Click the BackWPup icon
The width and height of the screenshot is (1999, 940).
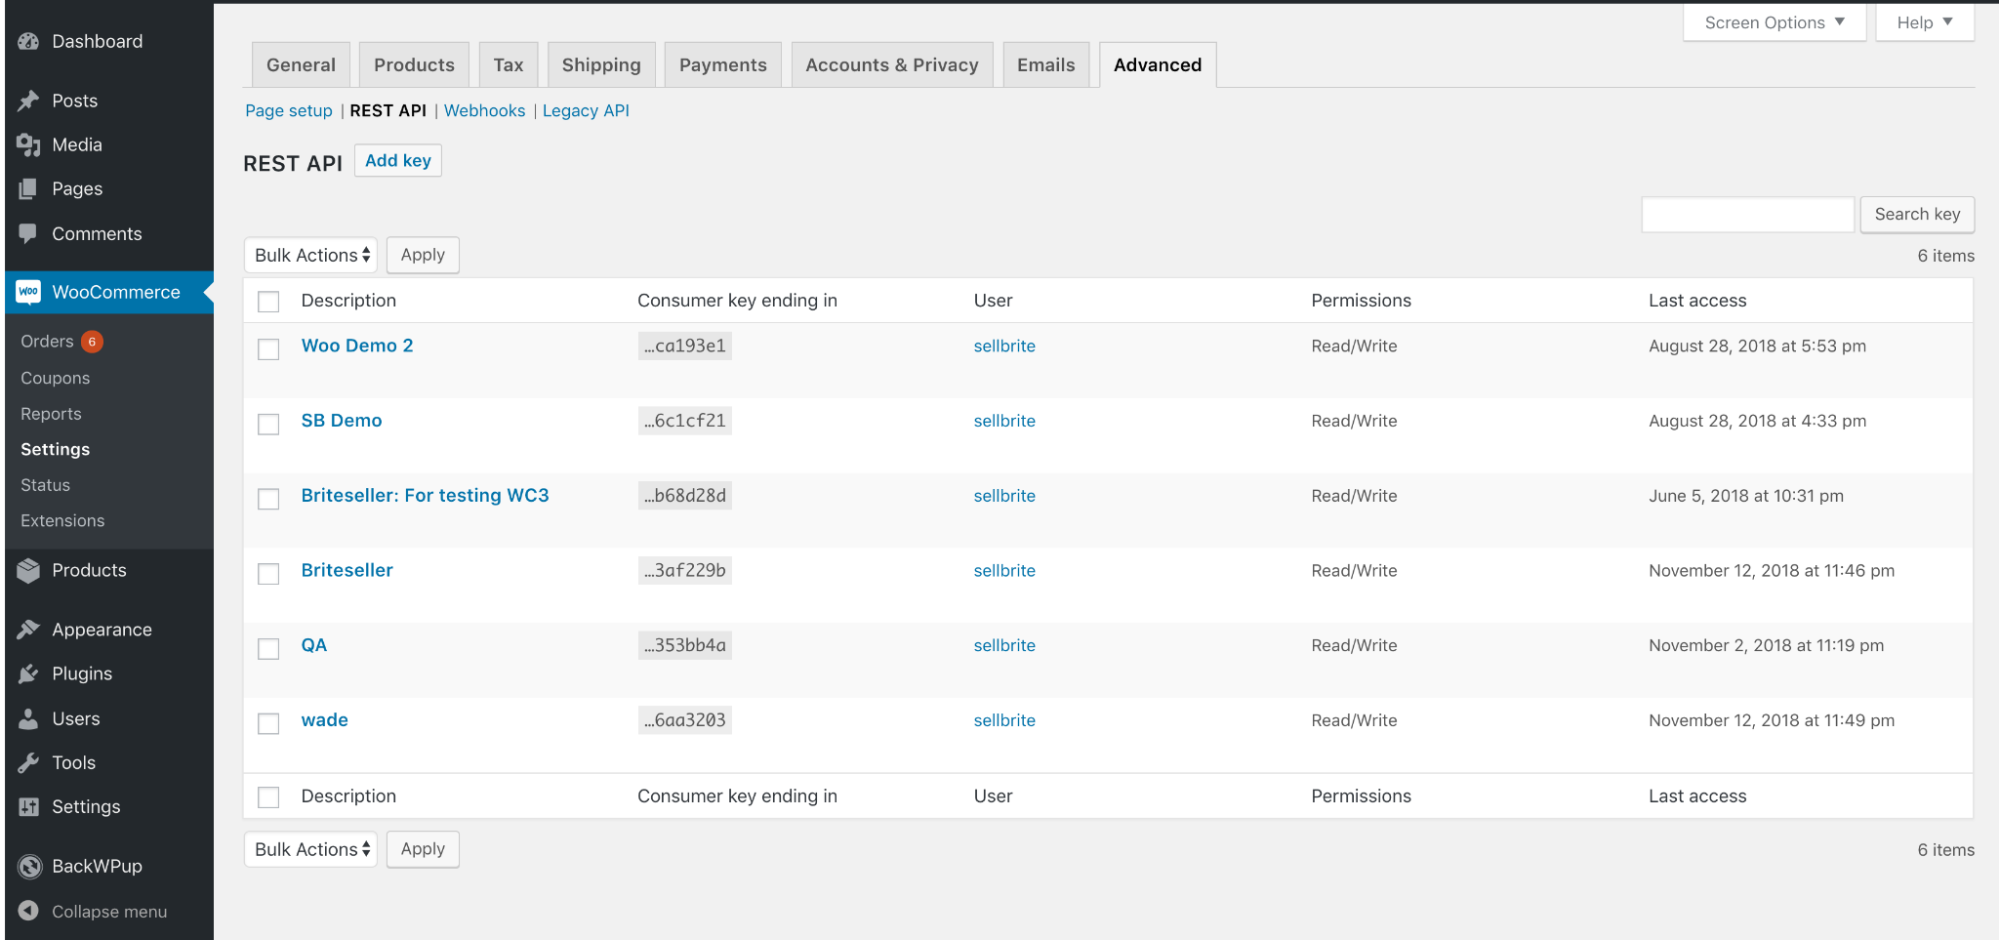(30, 866)
